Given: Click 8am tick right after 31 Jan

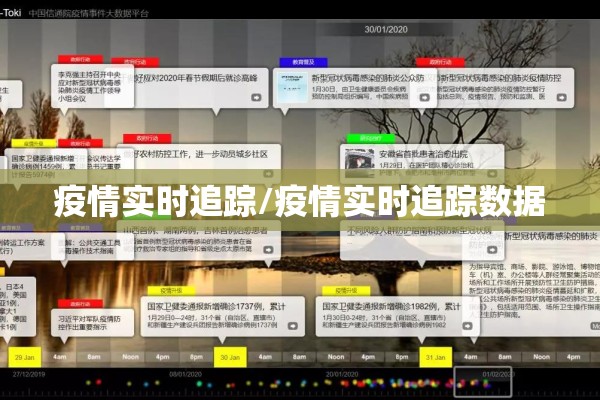Looking at the screenshot, I should tap(505, 357).
